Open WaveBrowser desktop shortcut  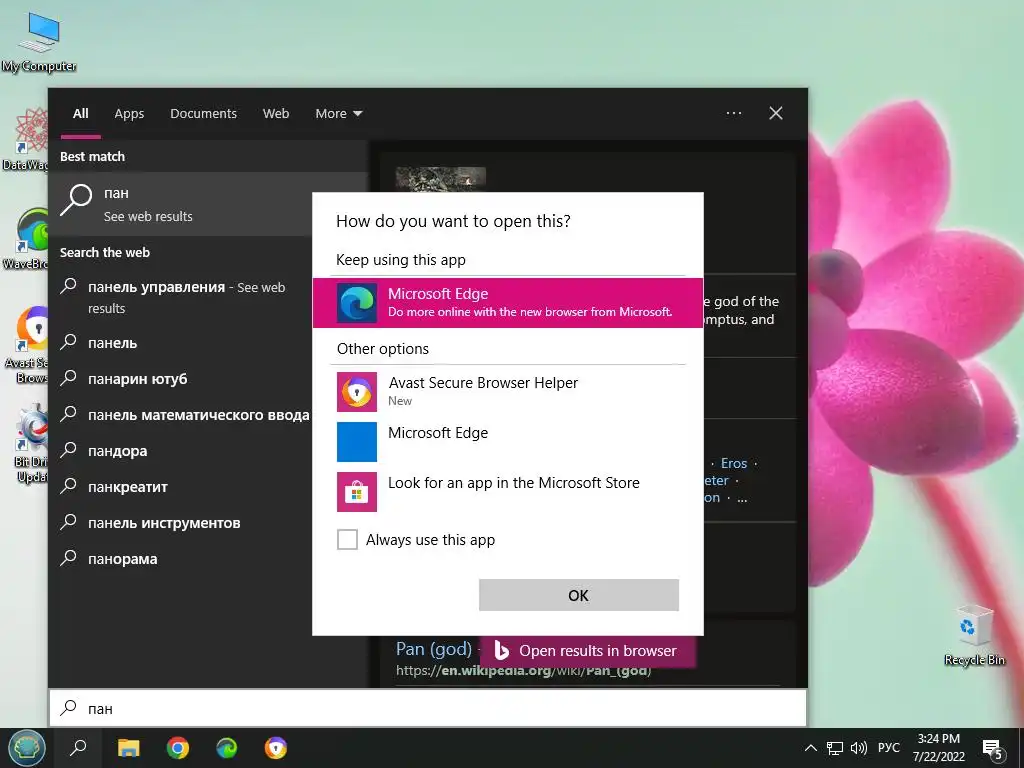26,239
